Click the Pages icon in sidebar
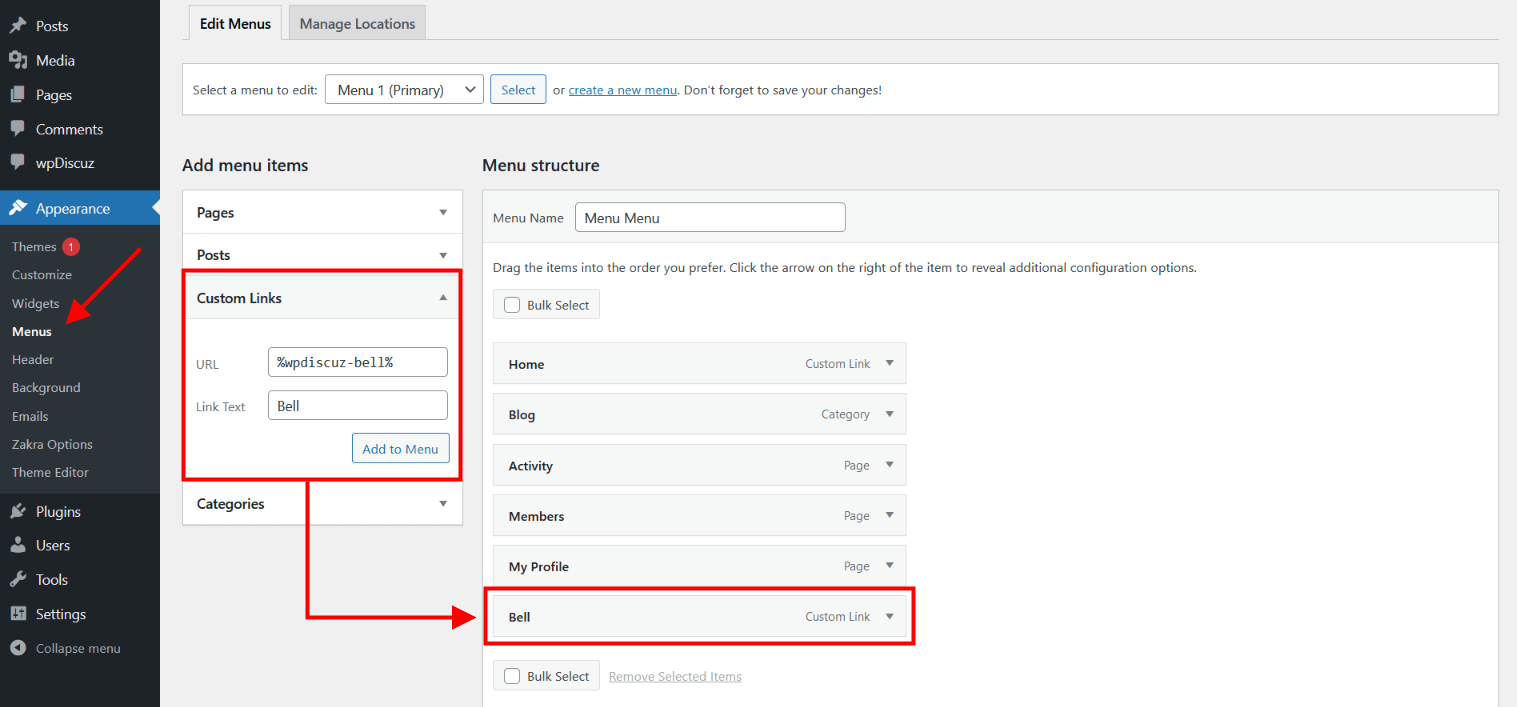 coord(18,95)
